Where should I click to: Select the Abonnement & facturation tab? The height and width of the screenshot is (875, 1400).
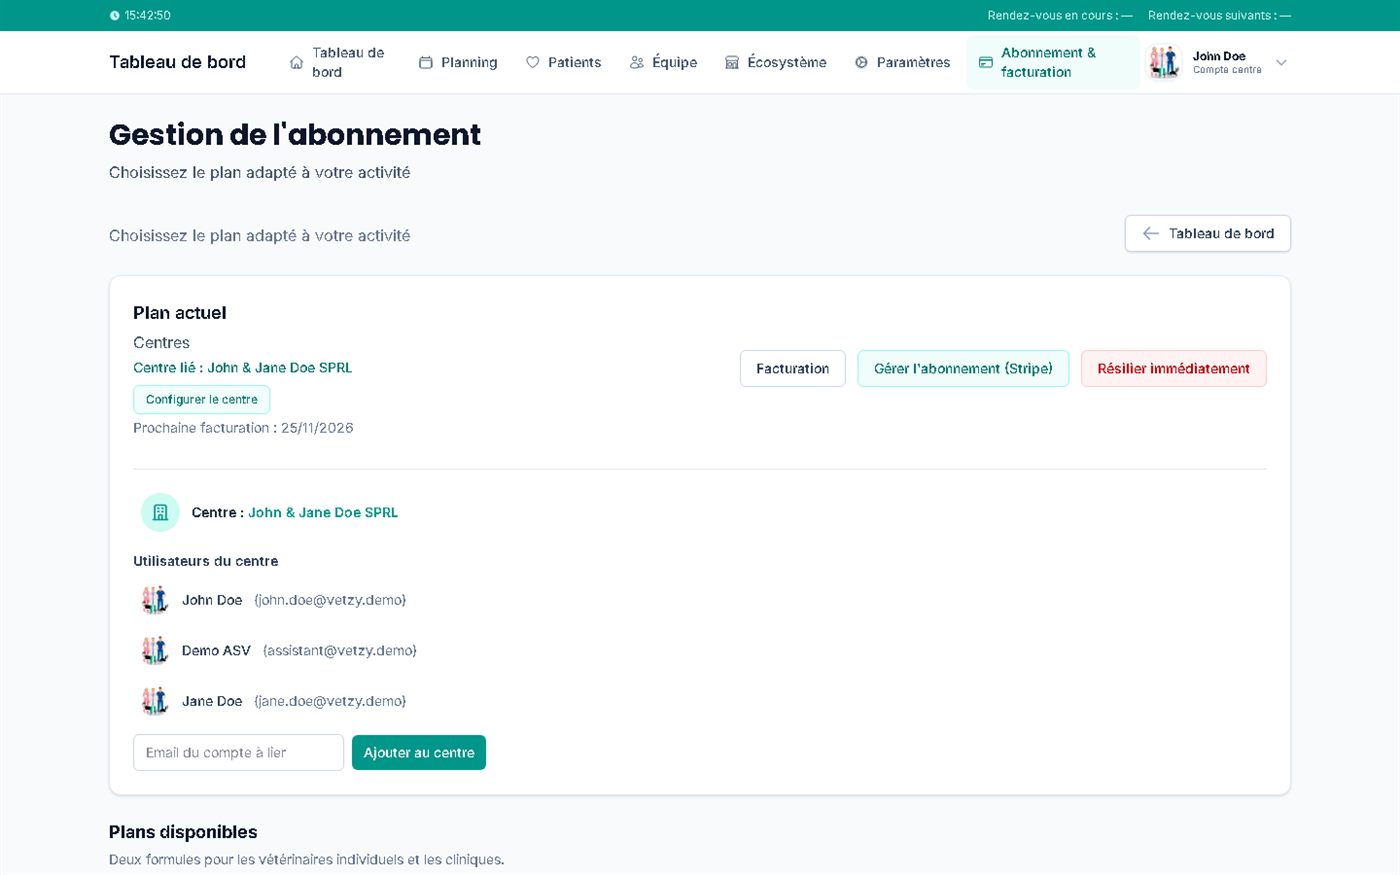click(1053, 62)
